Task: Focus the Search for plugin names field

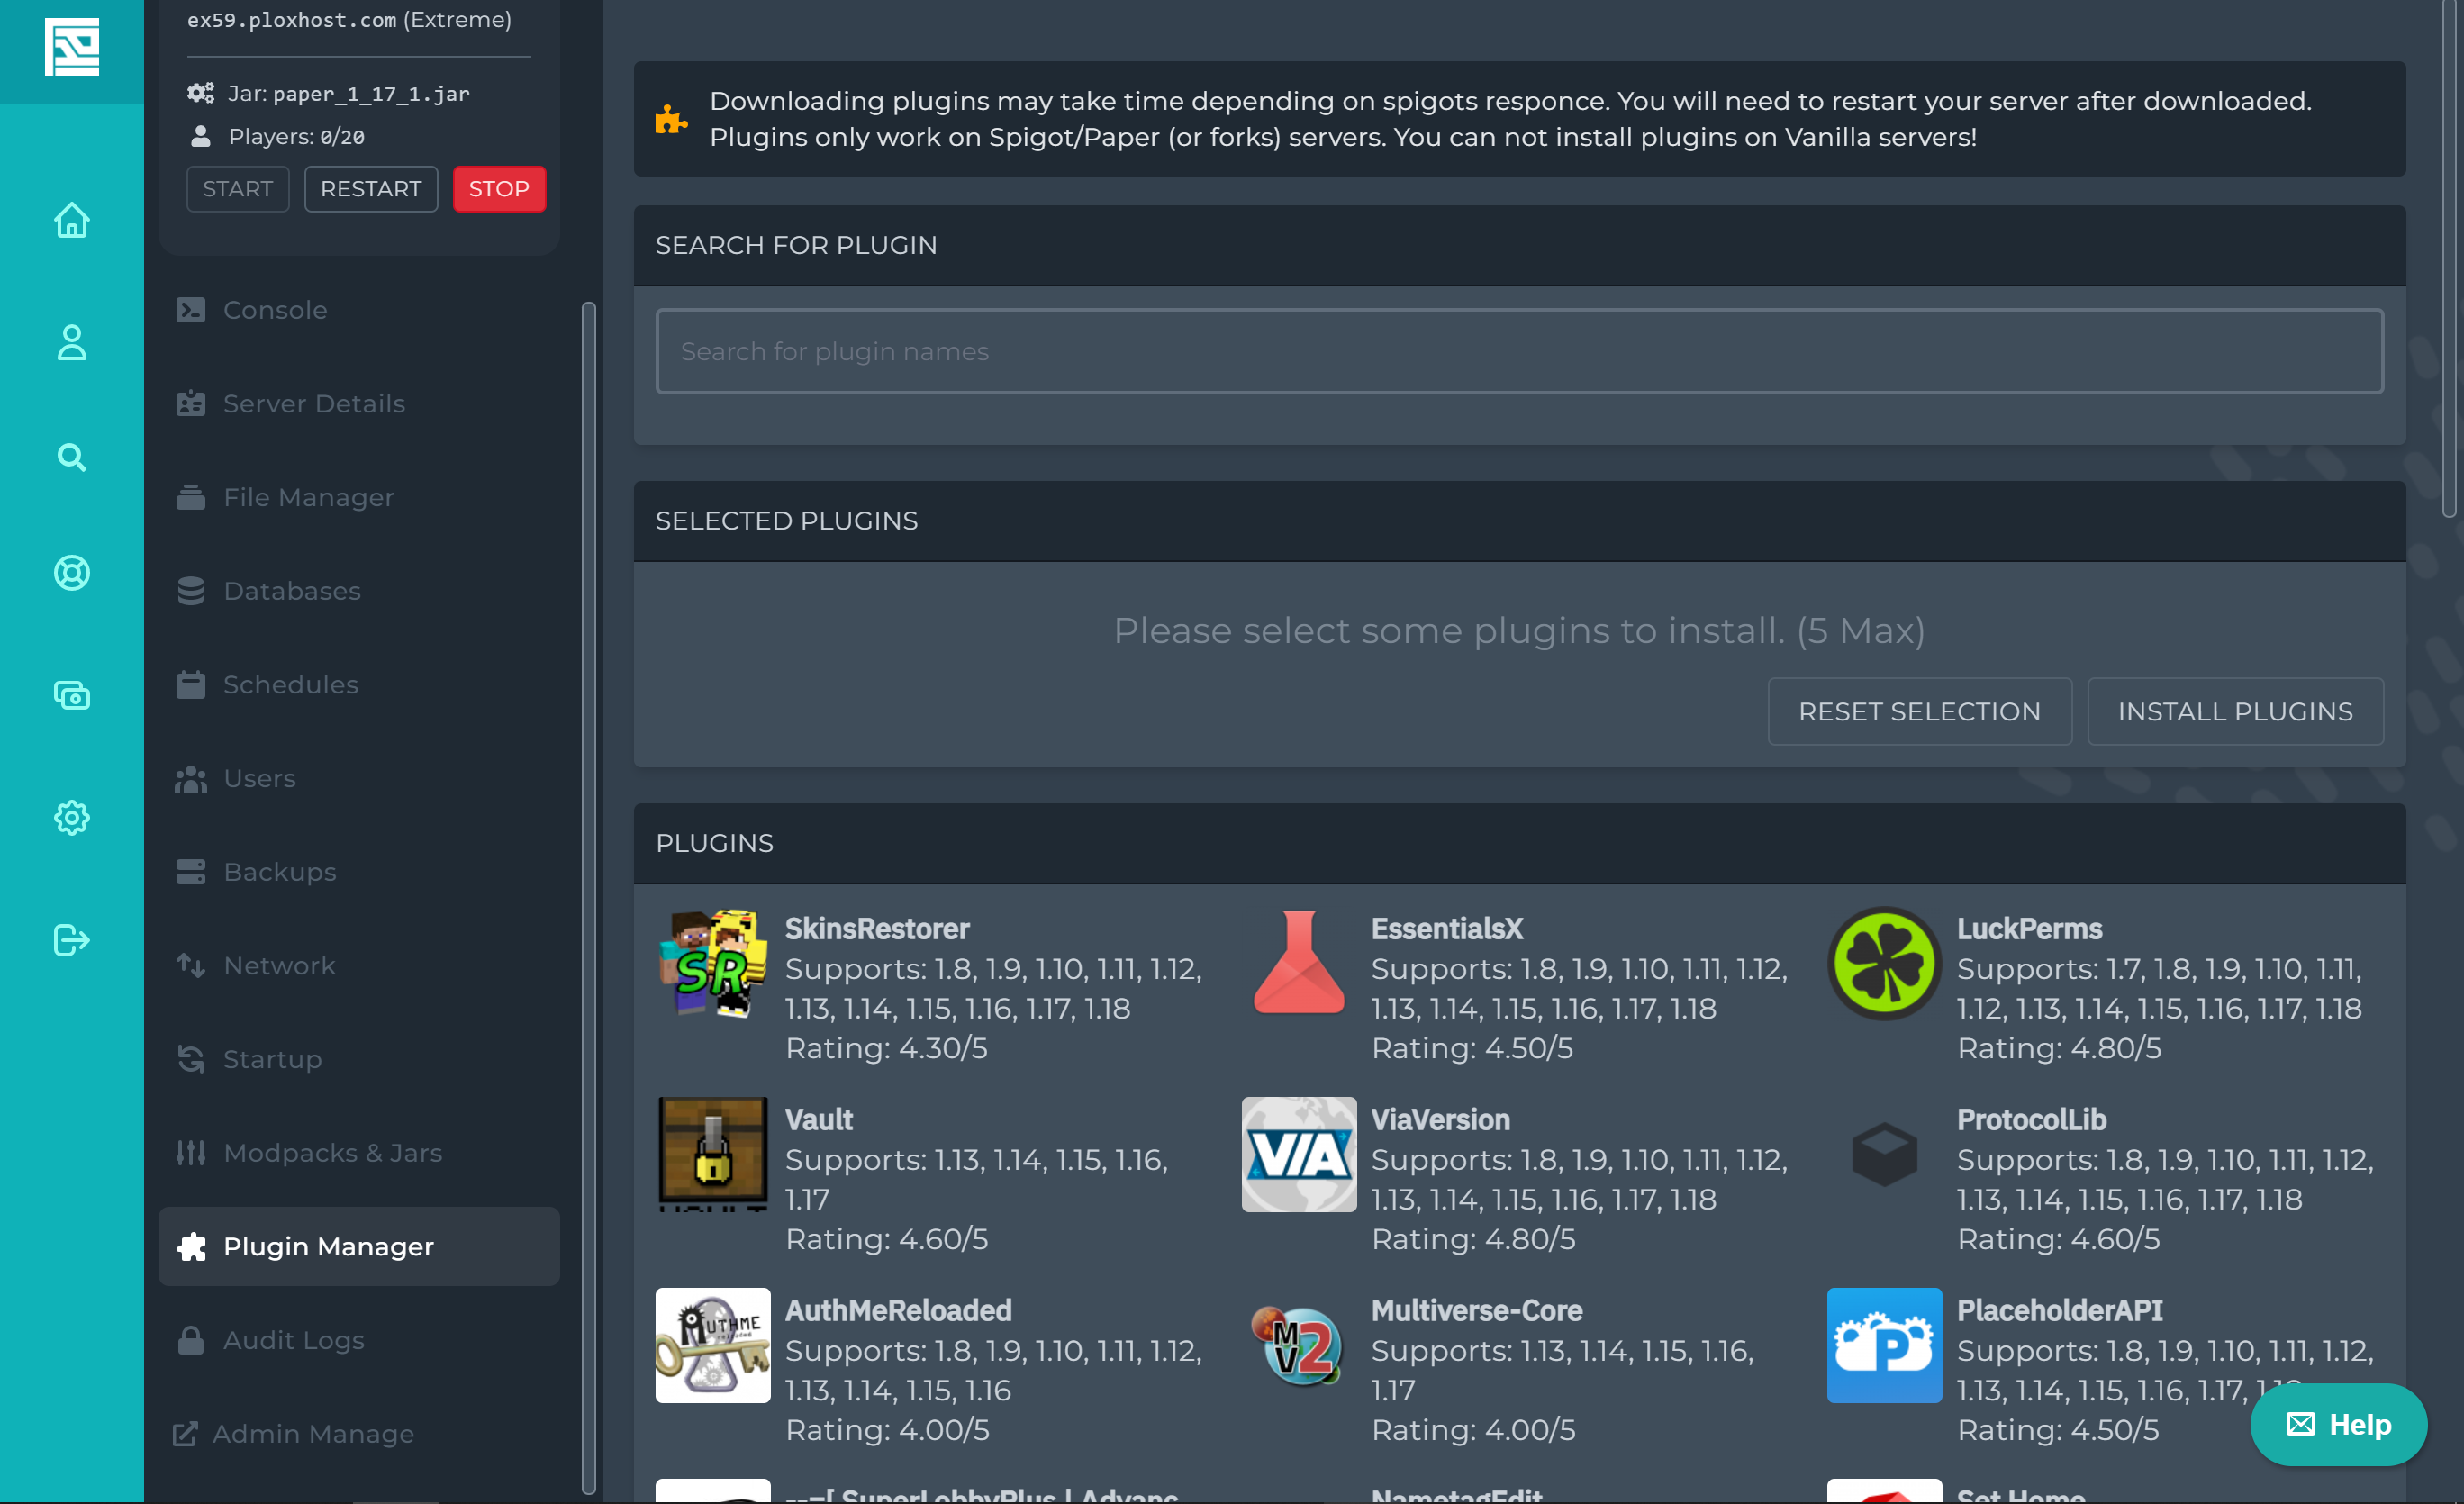Action: coord(1520,351)
